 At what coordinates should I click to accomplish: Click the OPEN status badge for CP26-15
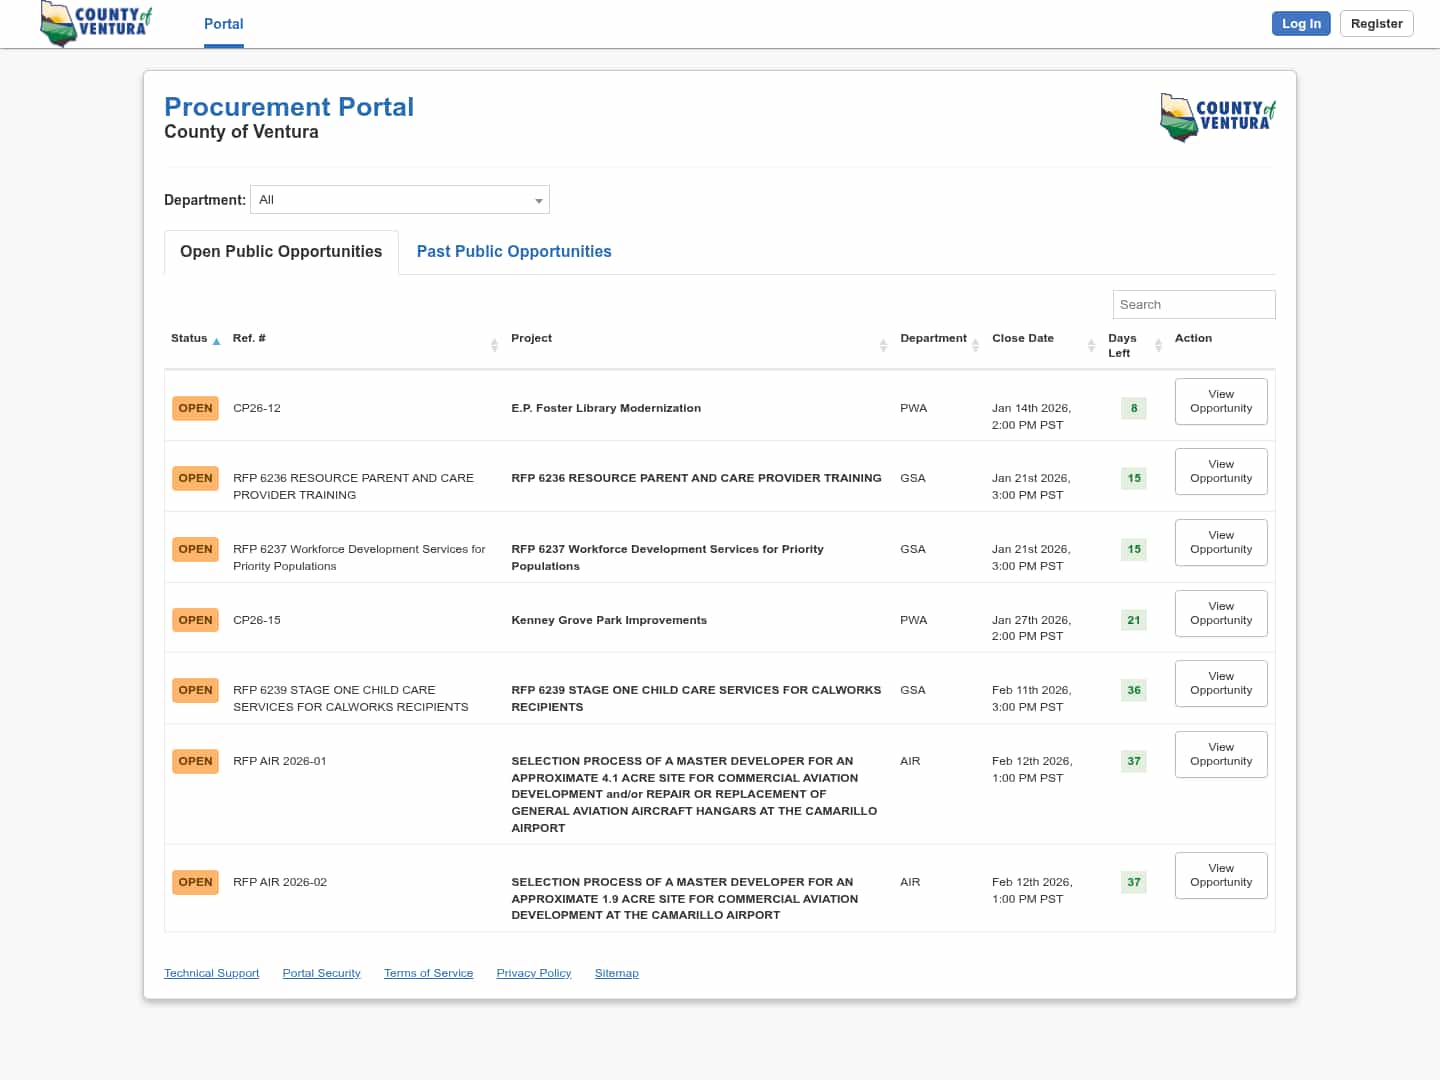195,620
